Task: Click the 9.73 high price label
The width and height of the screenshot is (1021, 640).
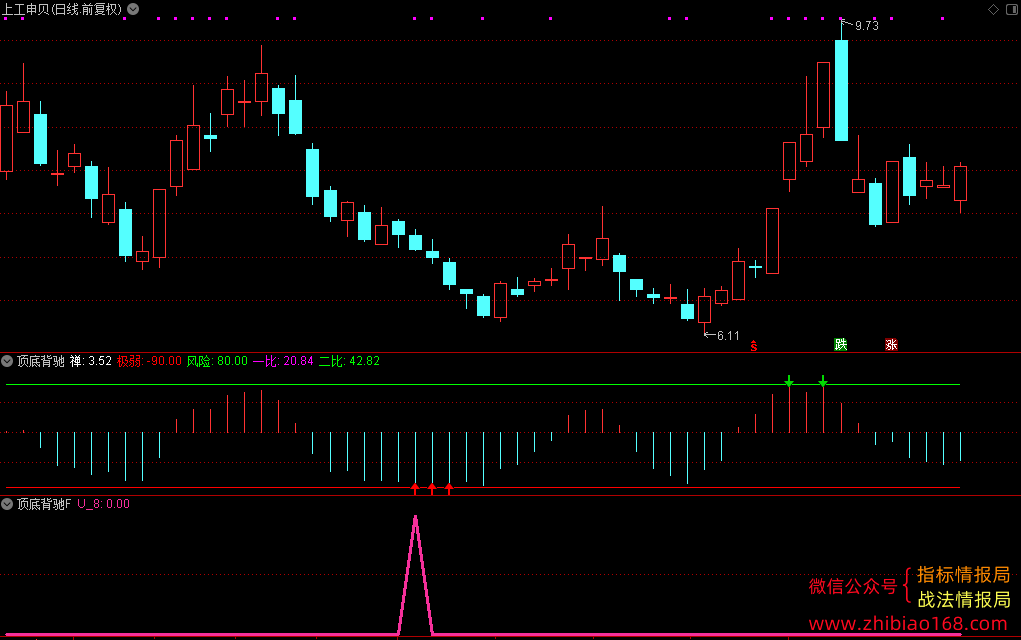Action: click(867, 26)
